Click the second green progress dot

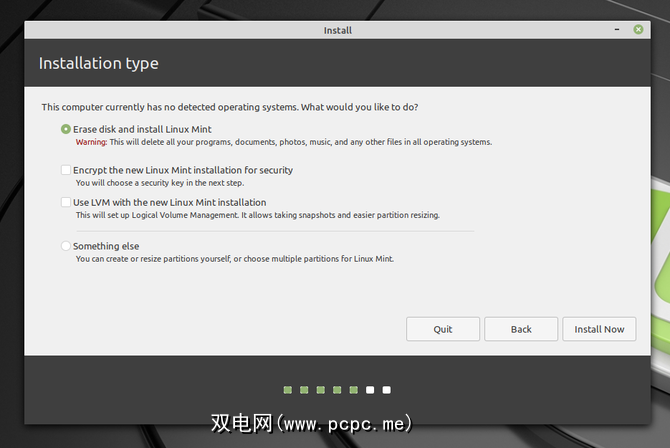(304, 389)
